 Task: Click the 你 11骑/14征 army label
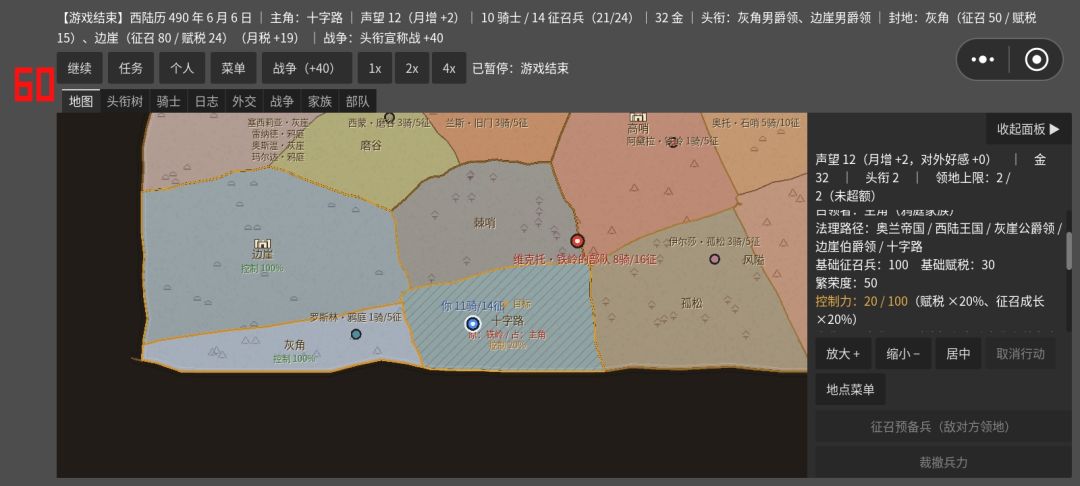point(472,306)
